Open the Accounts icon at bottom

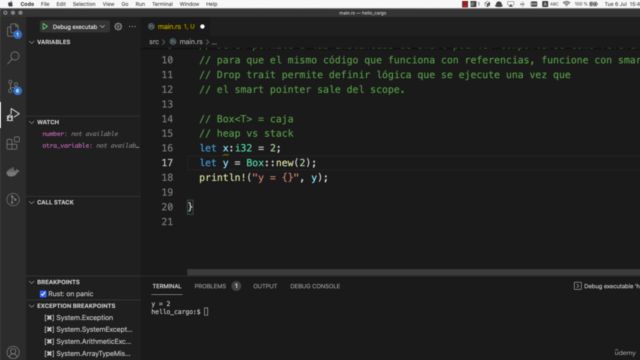click(x=13, y=352)
